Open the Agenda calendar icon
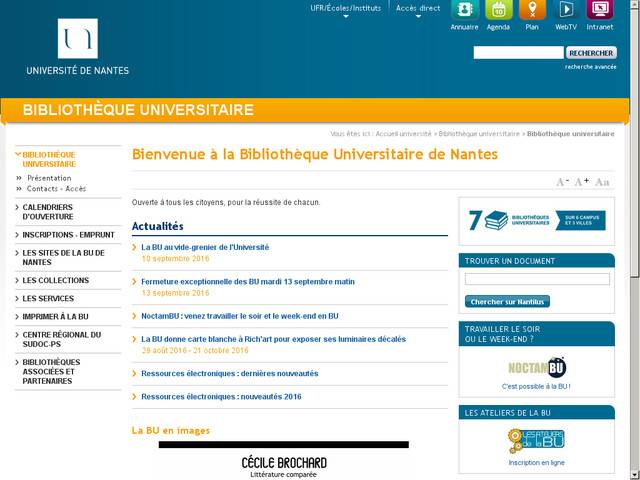Viewport: 640px width, 480px height. click(x=498, y=10)
